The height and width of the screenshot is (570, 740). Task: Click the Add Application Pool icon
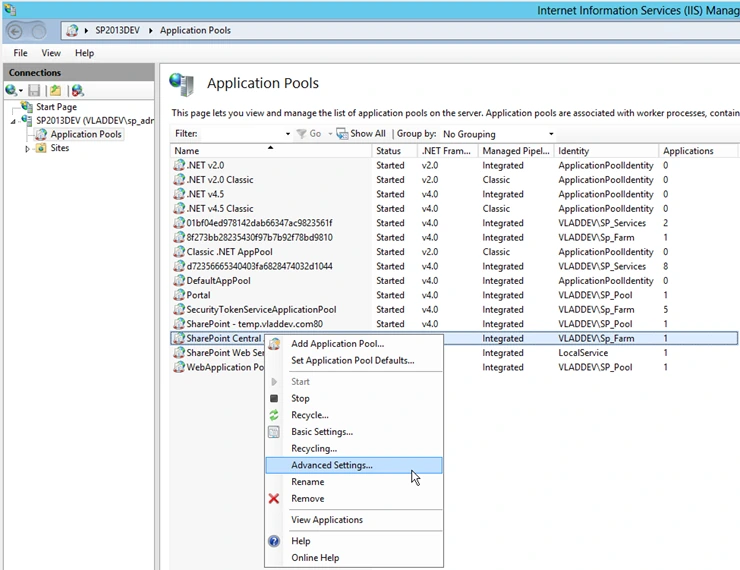coord(274,344)
